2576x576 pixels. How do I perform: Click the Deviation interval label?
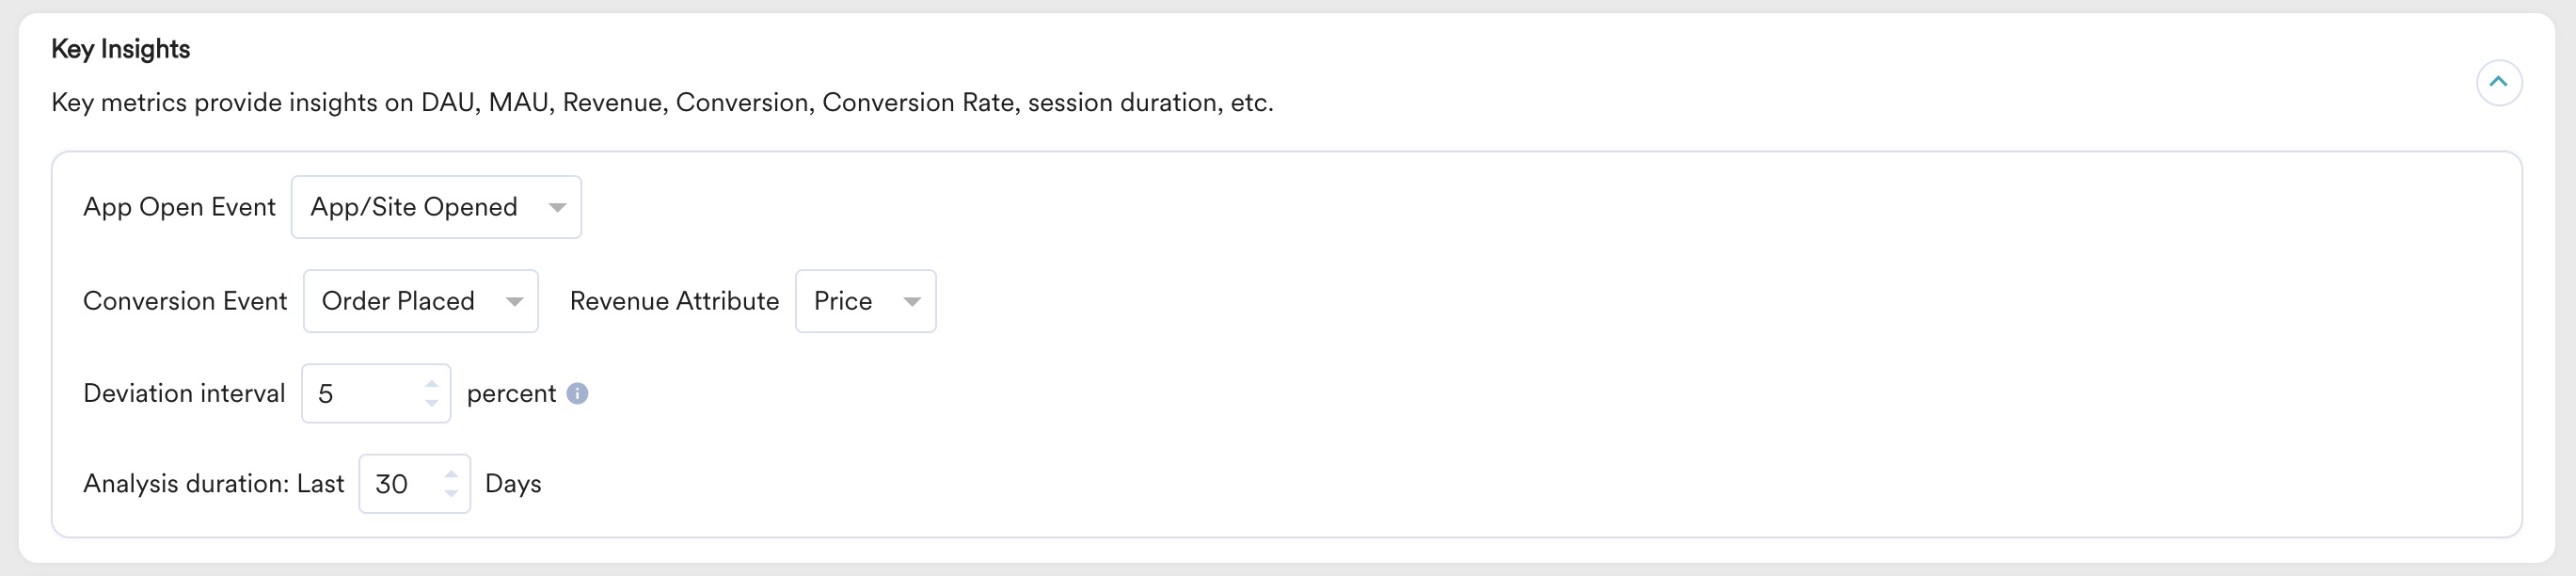point(184,394)
